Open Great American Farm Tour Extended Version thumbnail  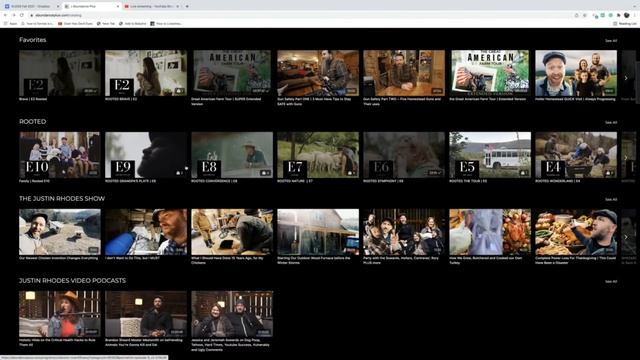490,73
